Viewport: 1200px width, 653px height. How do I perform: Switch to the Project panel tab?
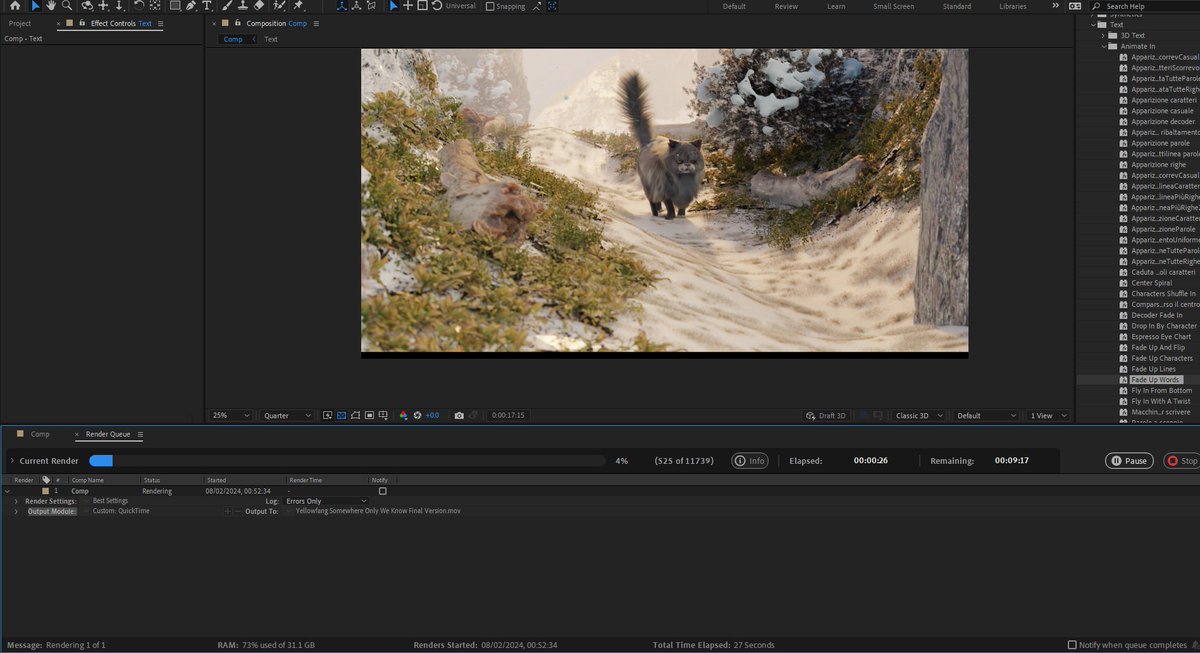19,23
